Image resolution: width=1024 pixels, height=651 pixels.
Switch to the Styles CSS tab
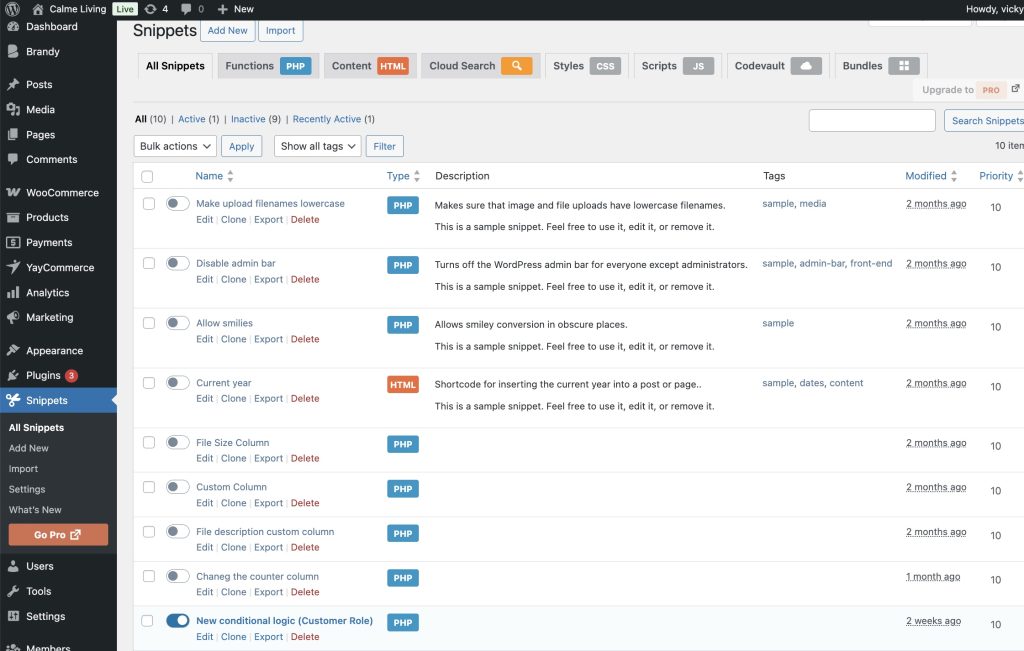(586, 66)
